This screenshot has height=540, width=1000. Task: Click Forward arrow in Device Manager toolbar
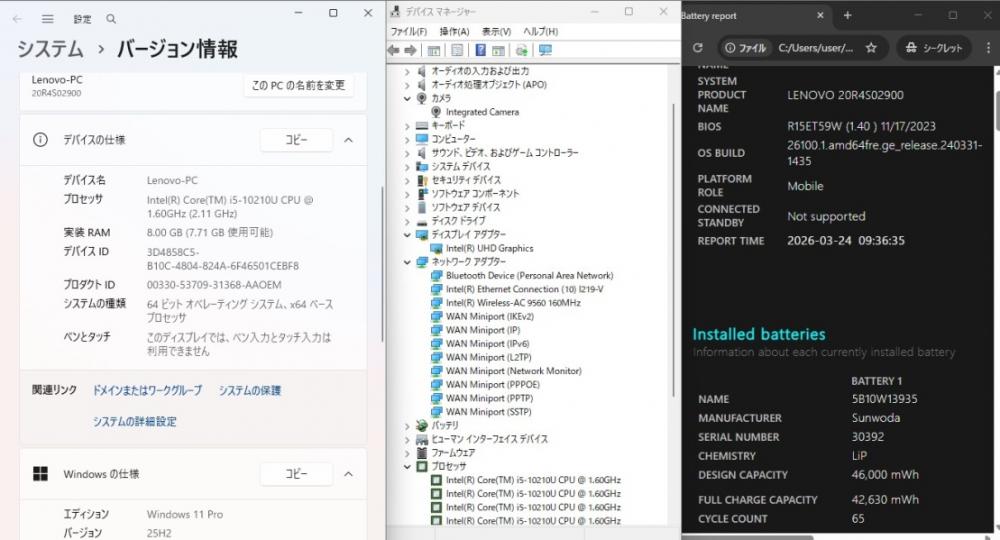410,50
